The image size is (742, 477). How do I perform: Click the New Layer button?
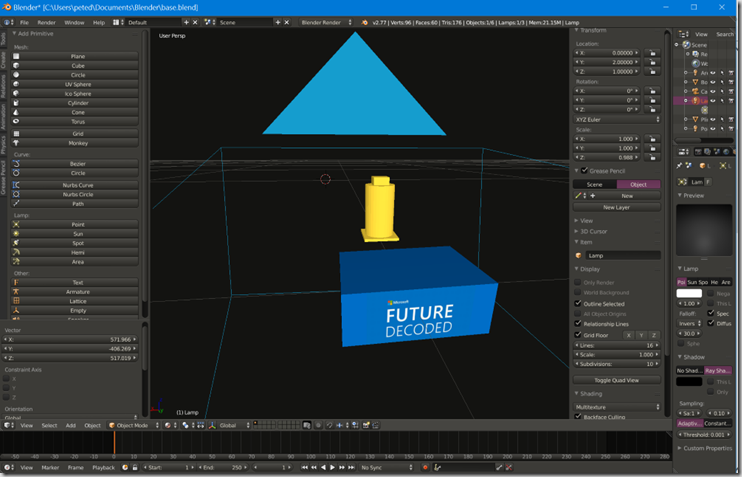pos(617,207)
